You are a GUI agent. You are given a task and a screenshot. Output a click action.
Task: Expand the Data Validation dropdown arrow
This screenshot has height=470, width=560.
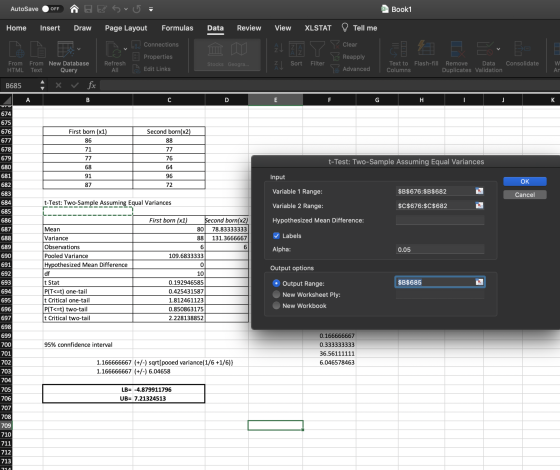tap(498, 49)
